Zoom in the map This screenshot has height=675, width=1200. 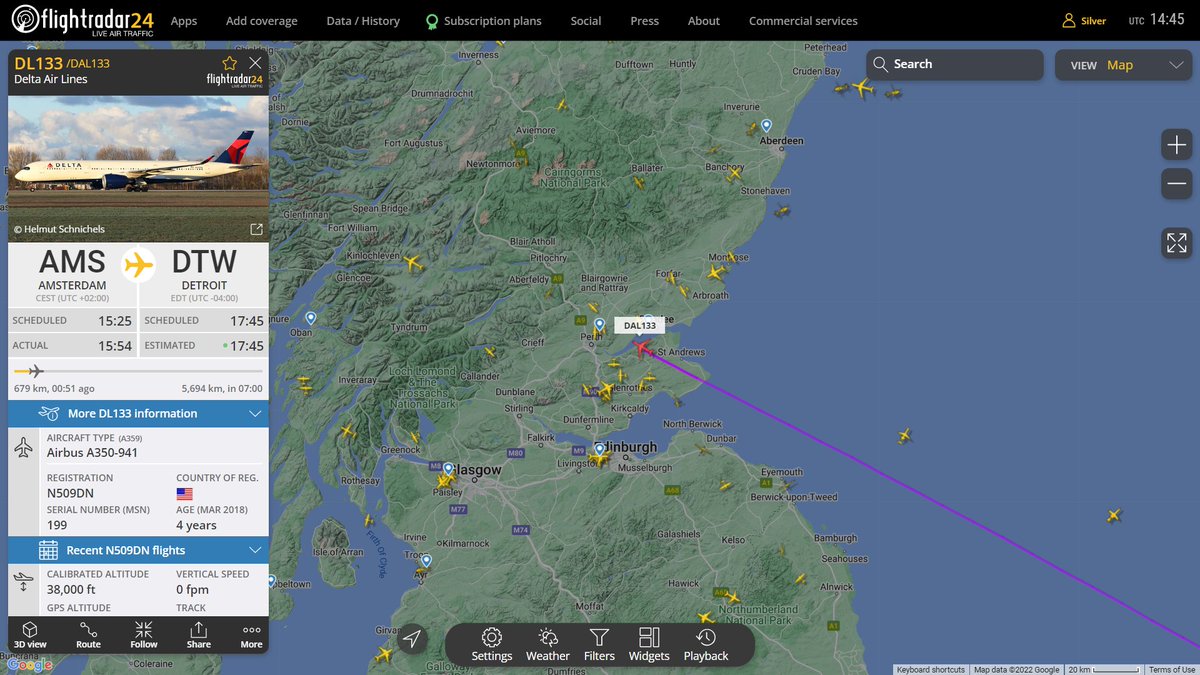pos(1176,145)
